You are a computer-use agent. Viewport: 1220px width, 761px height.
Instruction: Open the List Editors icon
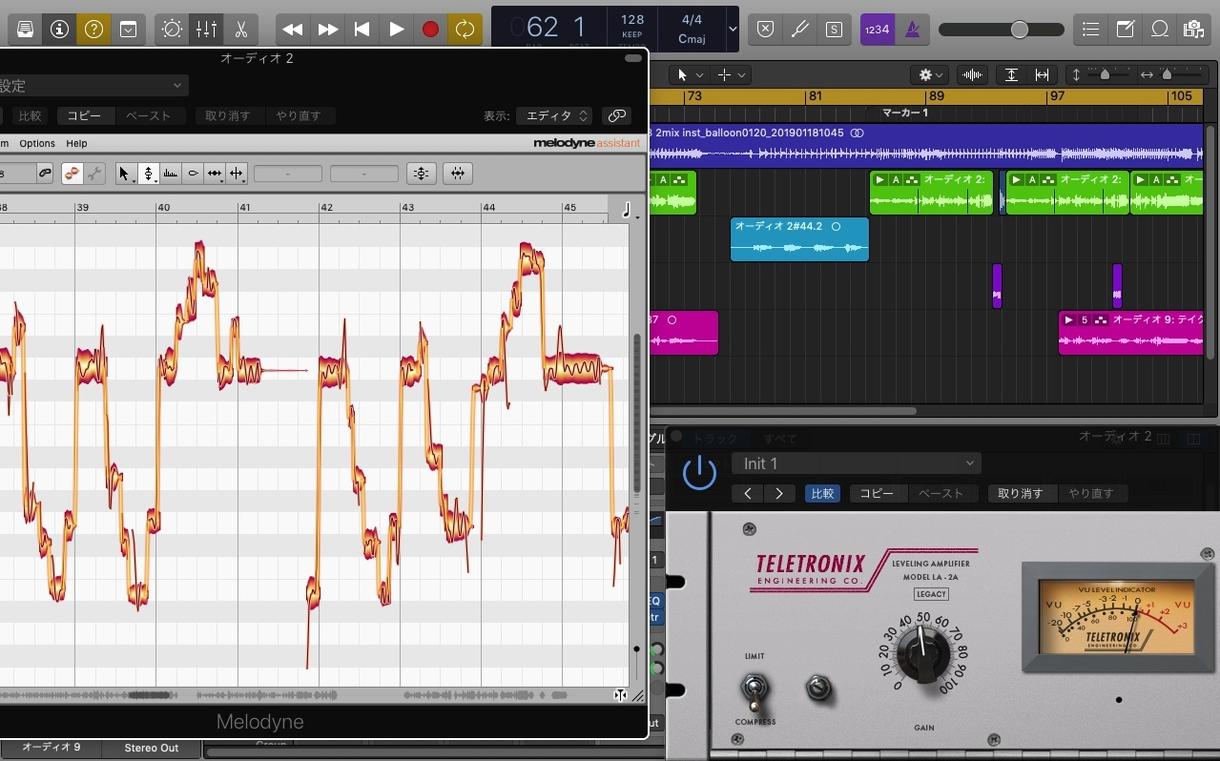pyautogui.click(x=1091, y=29)
